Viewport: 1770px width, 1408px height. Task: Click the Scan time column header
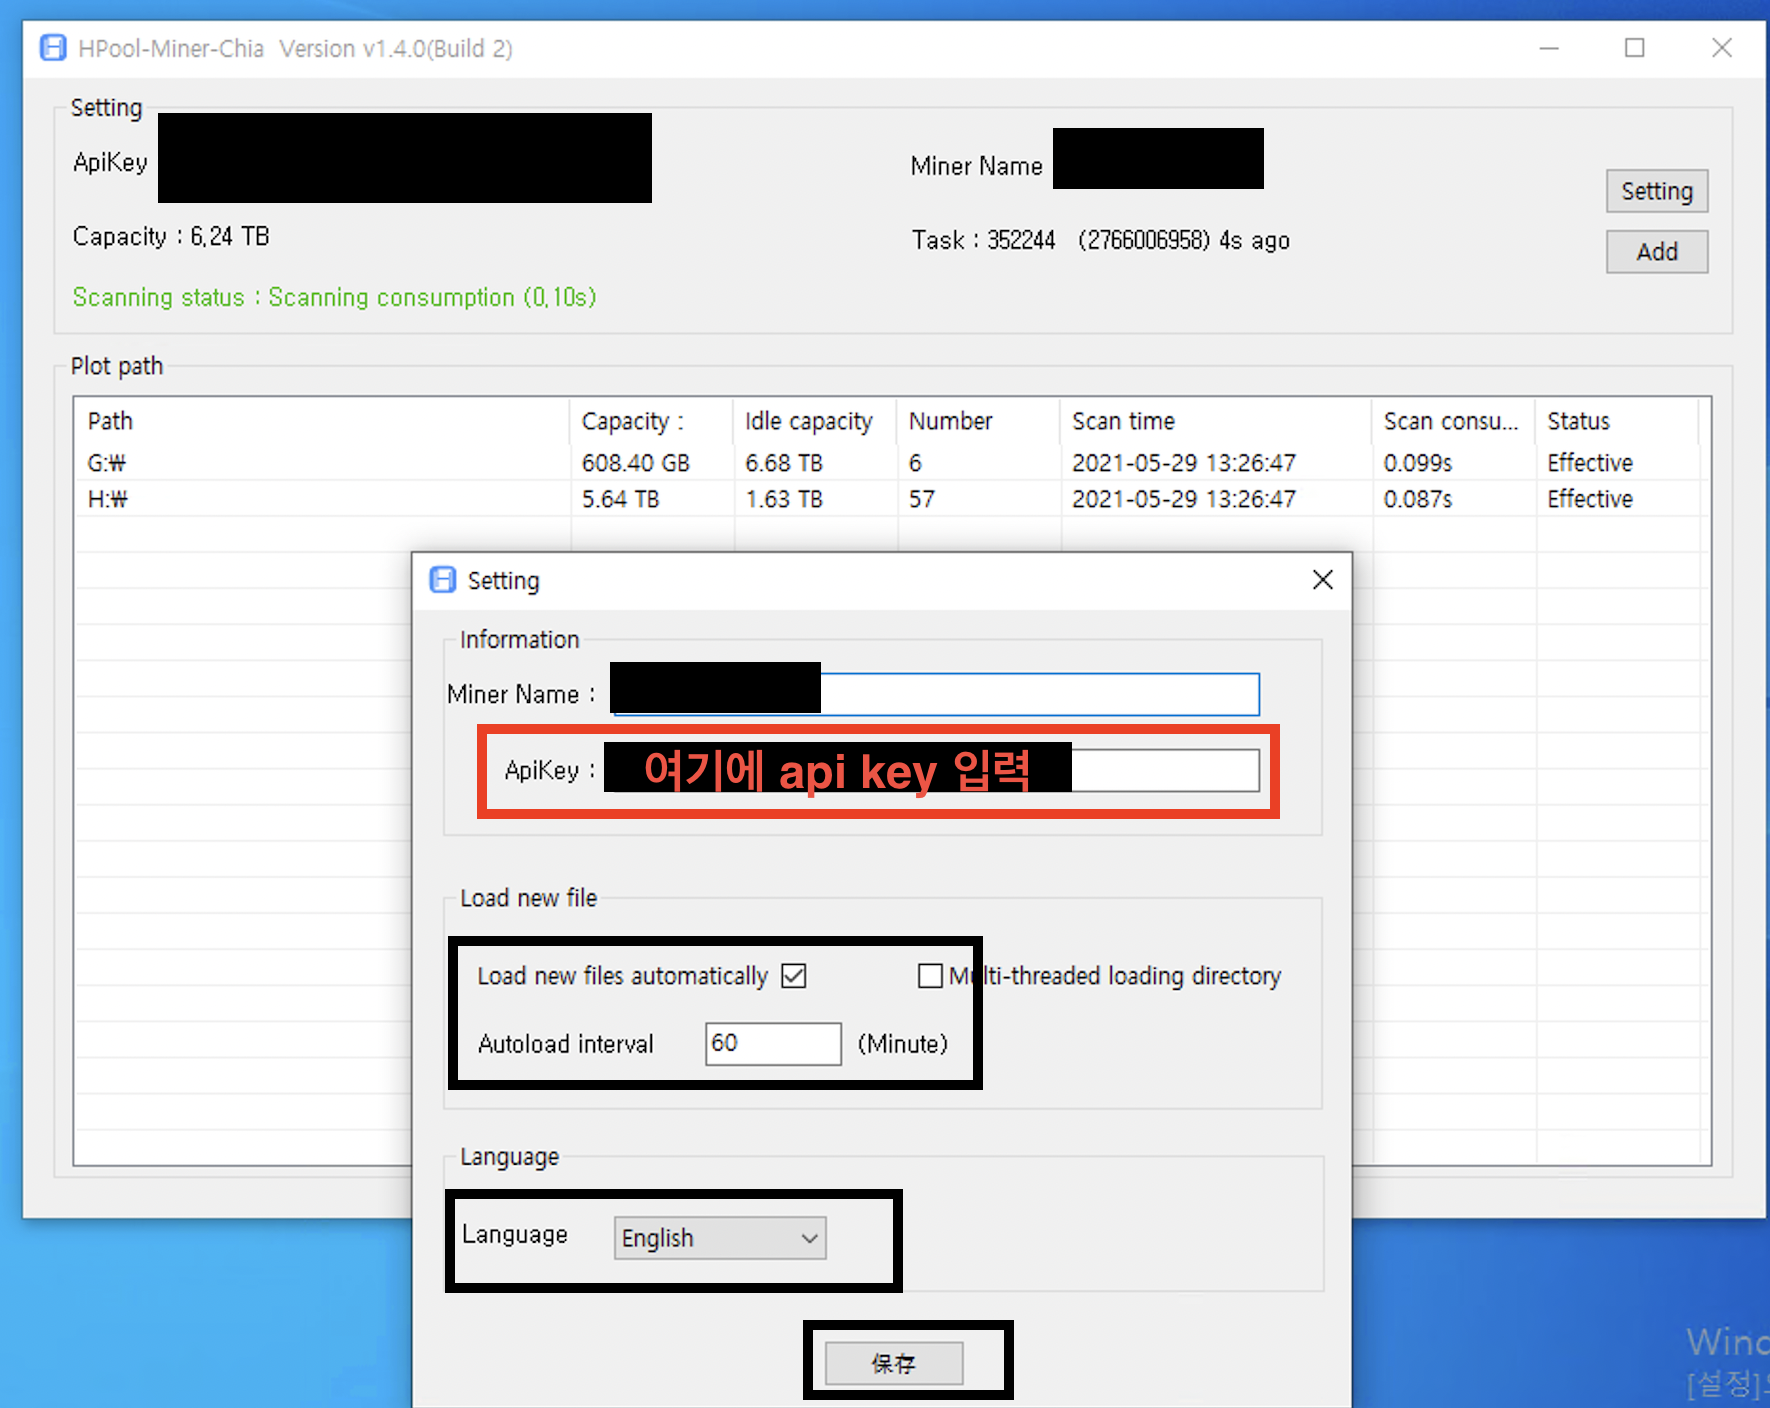click(x=1216, y=421)
